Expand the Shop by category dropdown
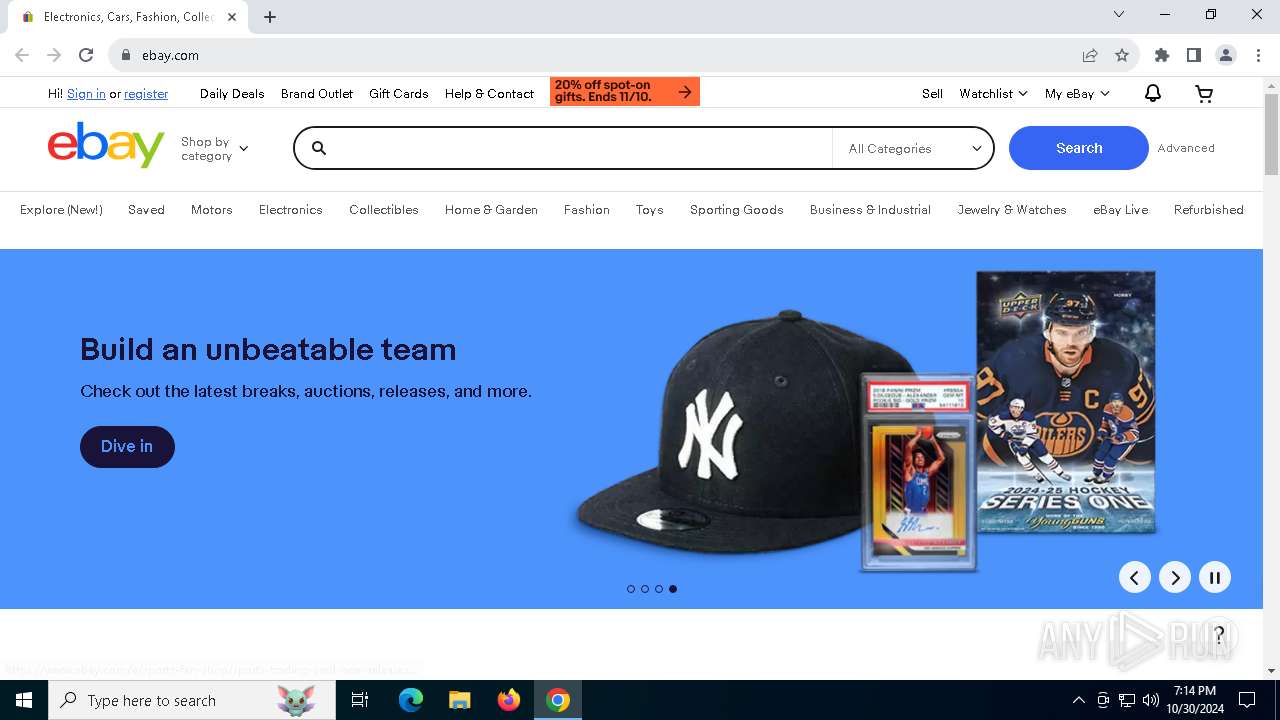 click(x=214, y=148)
